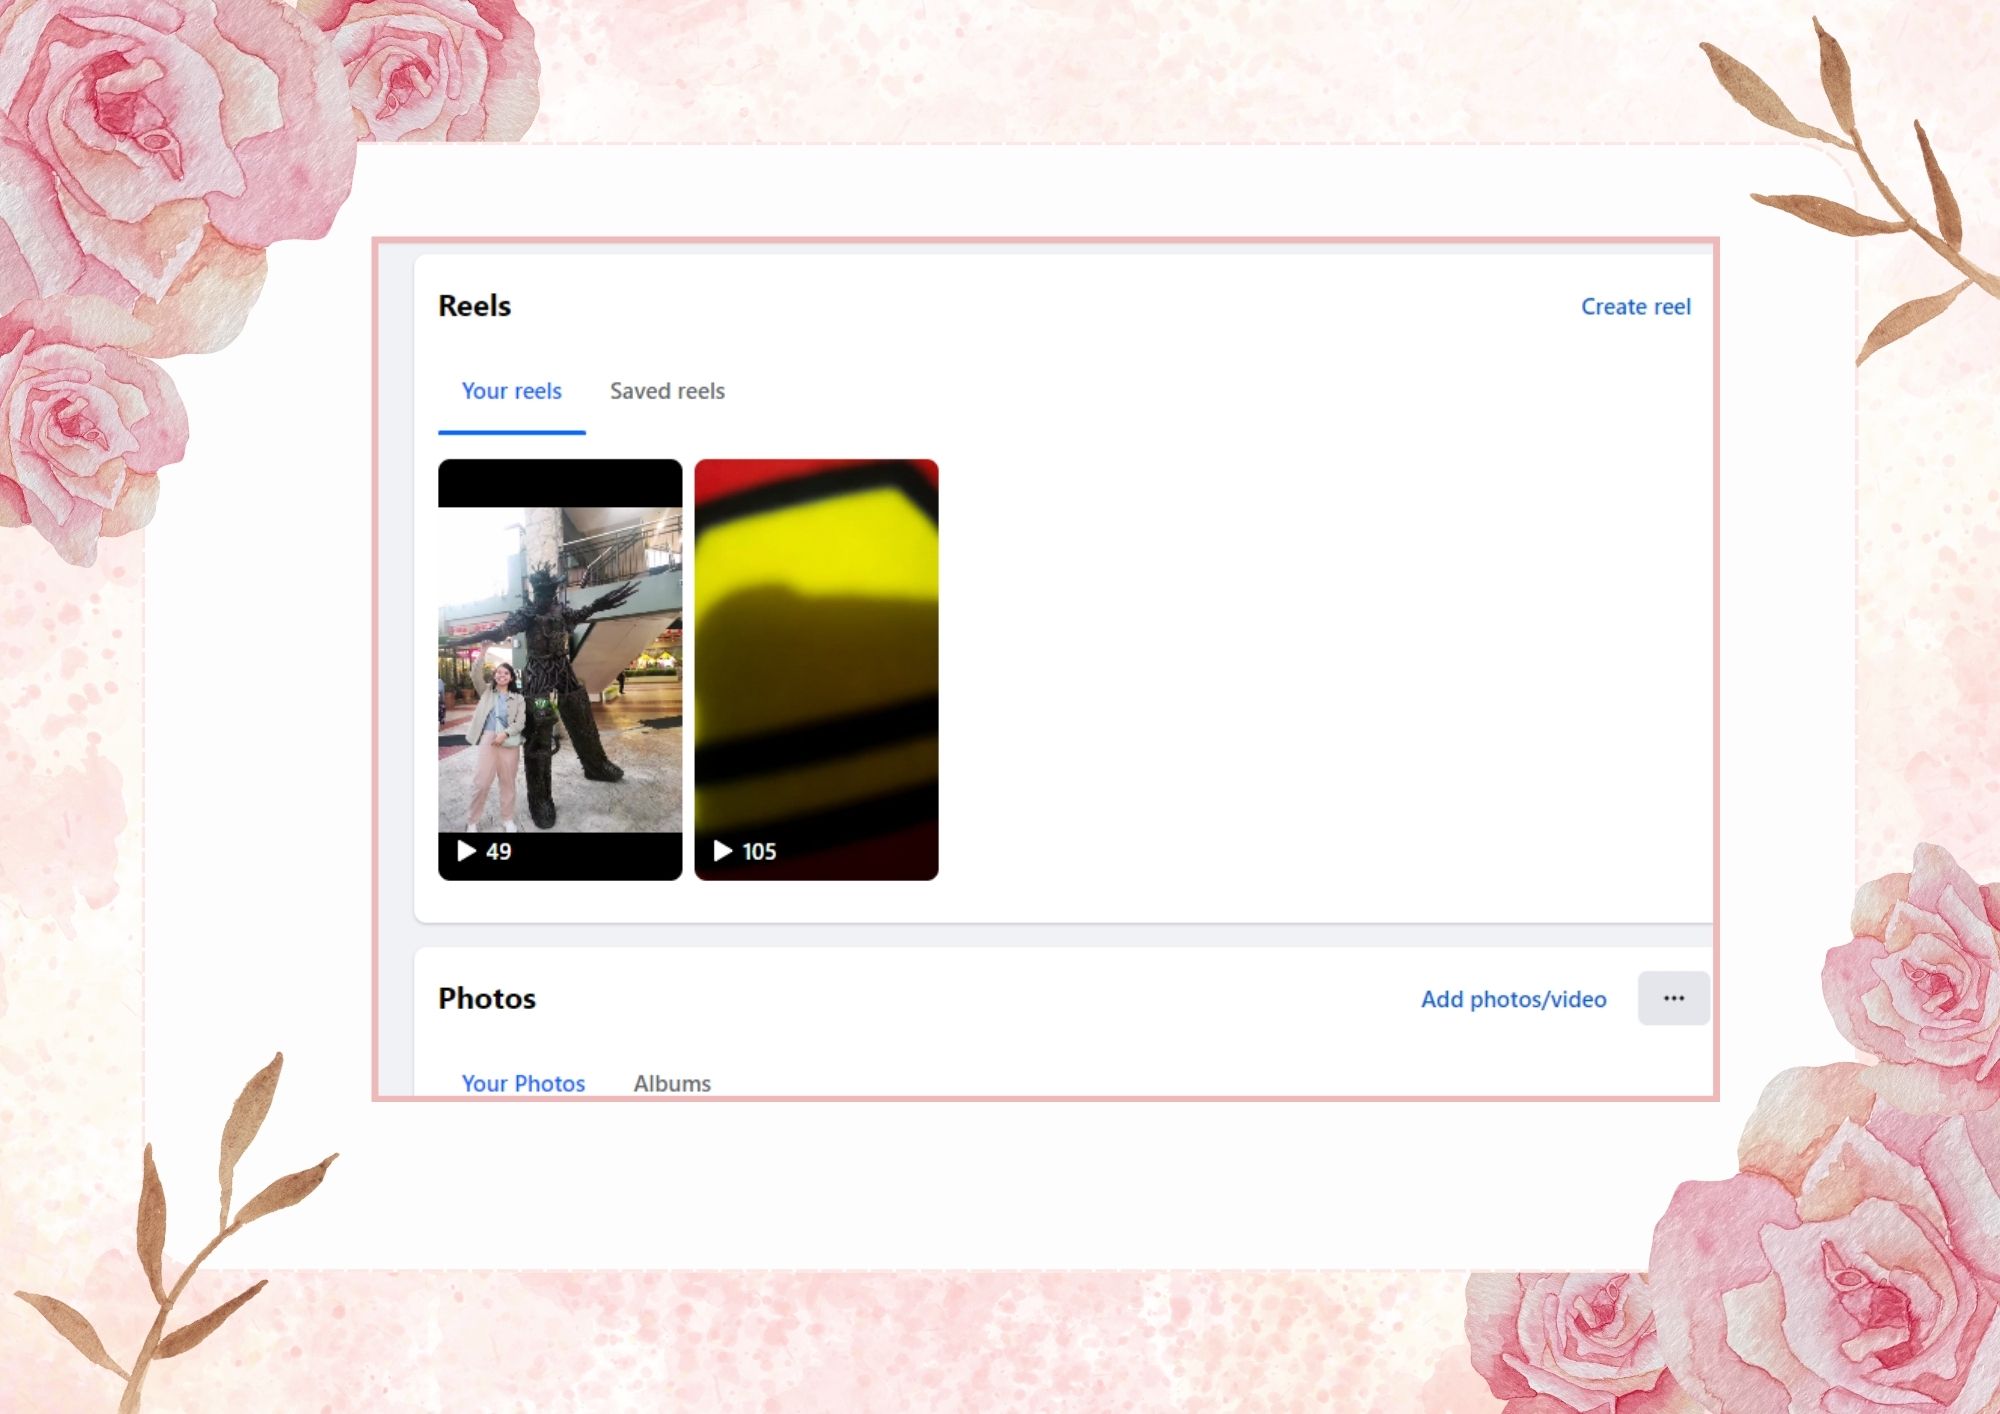Click the Add photos/video link

click(1514, 999)
